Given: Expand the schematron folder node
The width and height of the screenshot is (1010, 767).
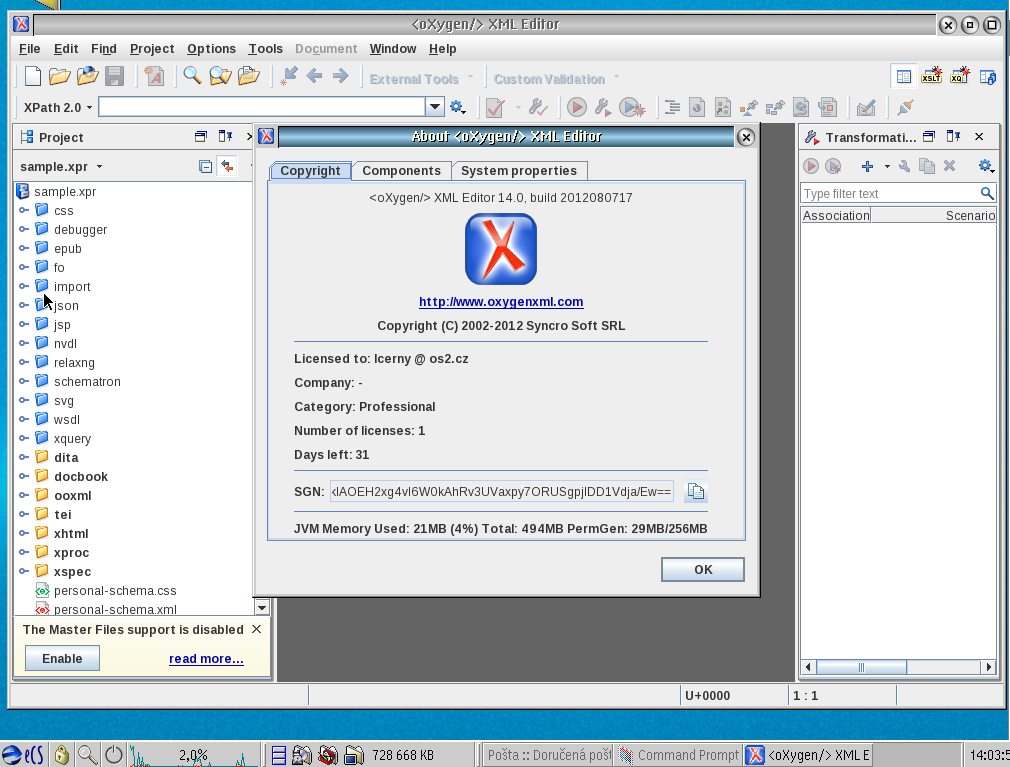Looking at the screenshot, I should pos(23,381).
